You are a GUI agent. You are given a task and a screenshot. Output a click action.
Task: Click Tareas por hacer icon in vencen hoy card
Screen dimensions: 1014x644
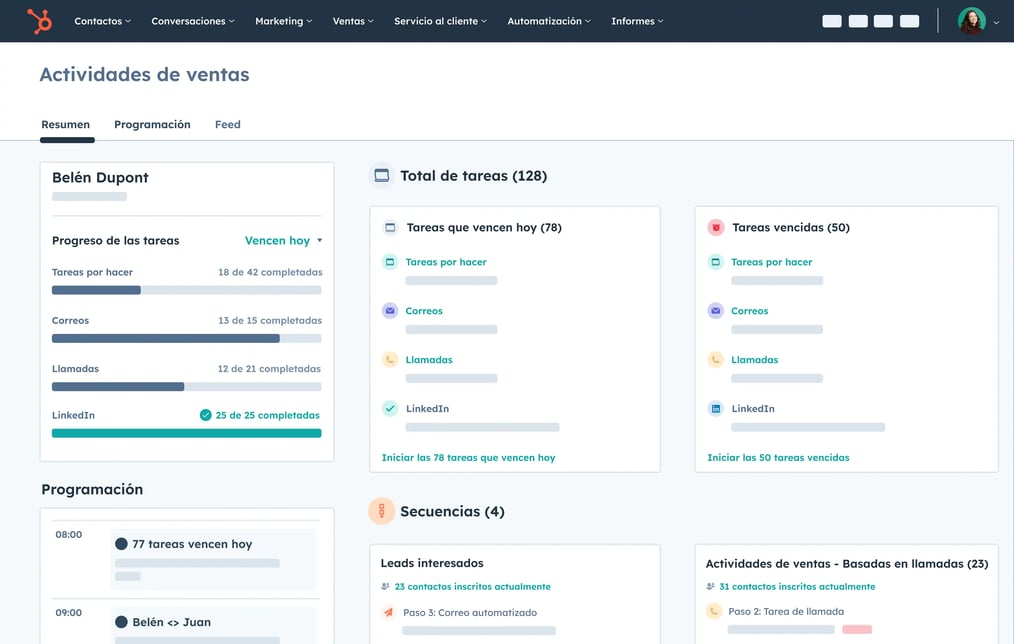tap(390, 262)
